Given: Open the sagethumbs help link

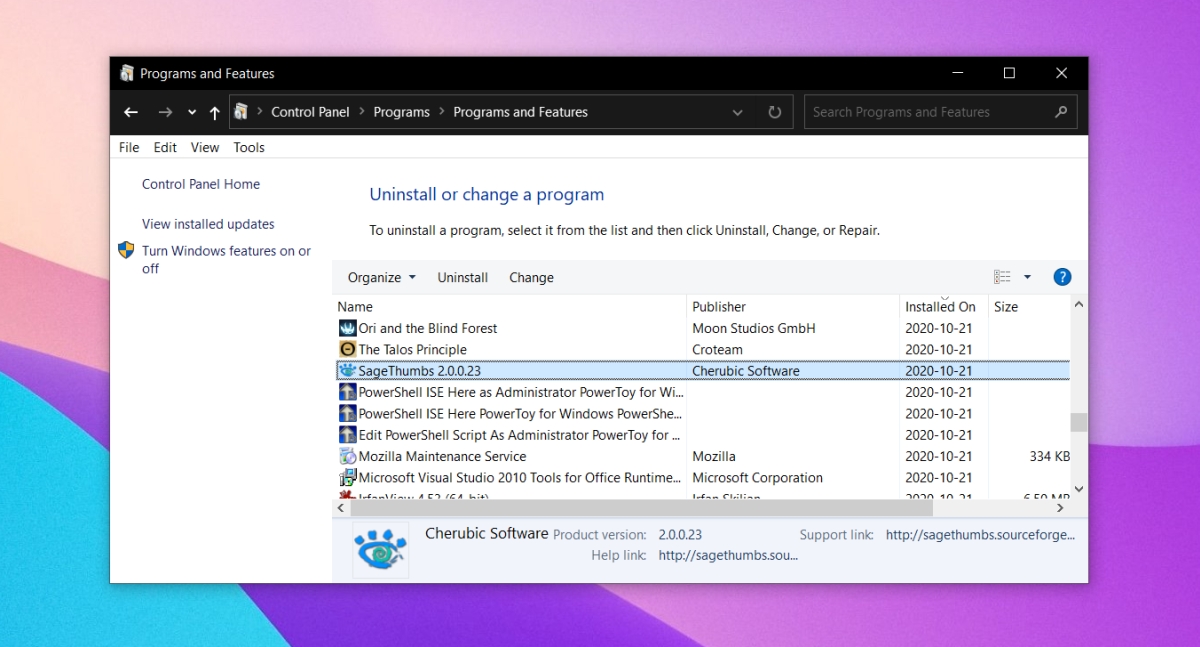Looking at the screenshot, I should (728, 555).
